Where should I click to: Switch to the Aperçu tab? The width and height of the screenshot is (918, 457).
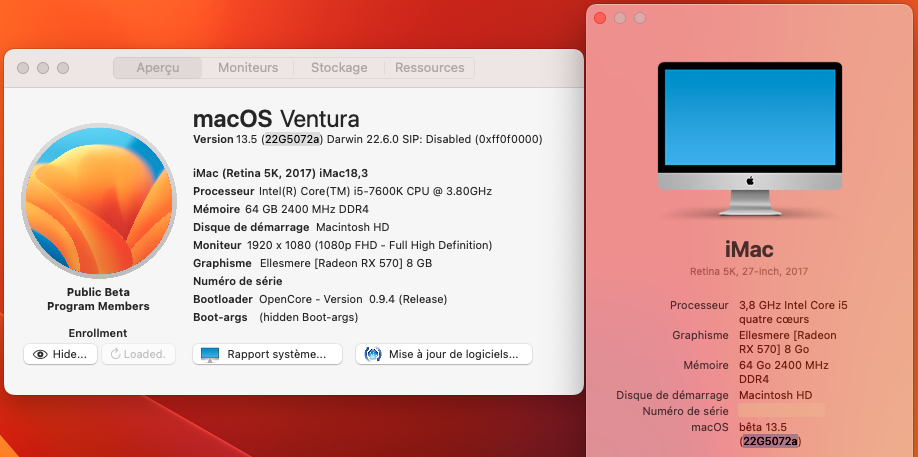tap(157, 68)
